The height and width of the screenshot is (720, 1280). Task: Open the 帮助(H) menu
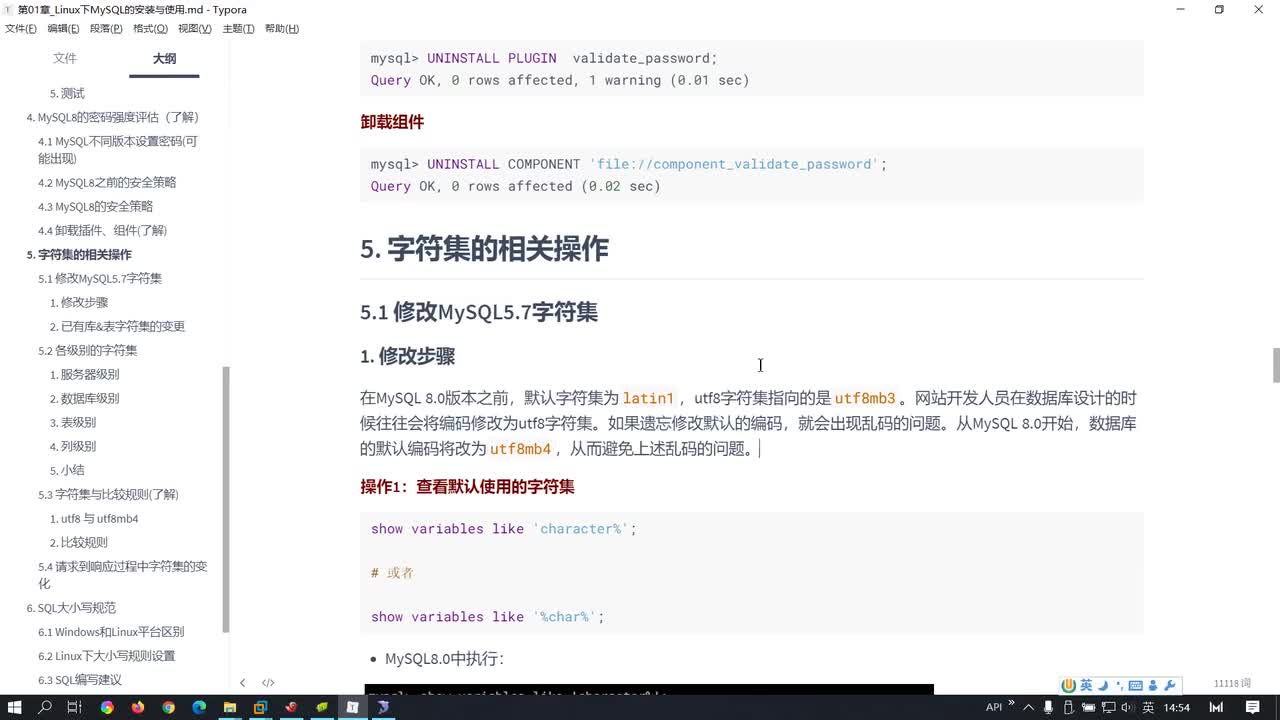(282, 29)
